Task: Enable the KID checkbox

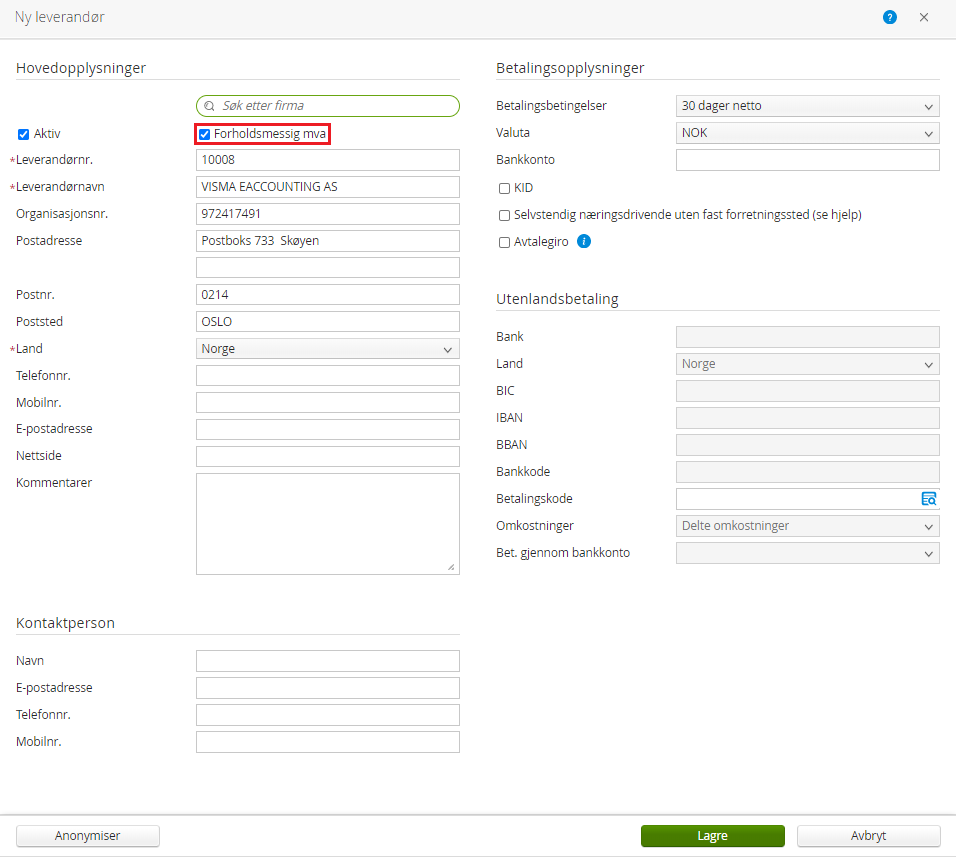Action: [x=504, y=188]
